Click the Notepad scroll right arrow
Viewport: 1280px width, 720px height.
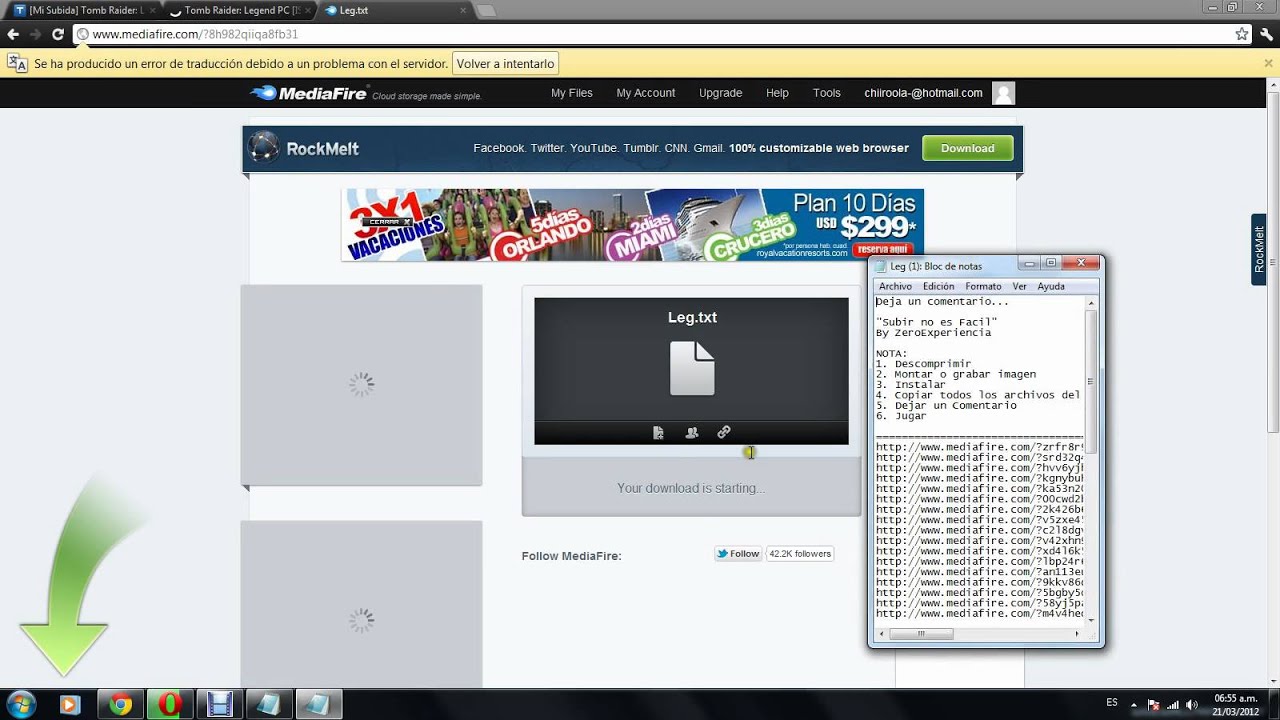tap(1077, 633)
